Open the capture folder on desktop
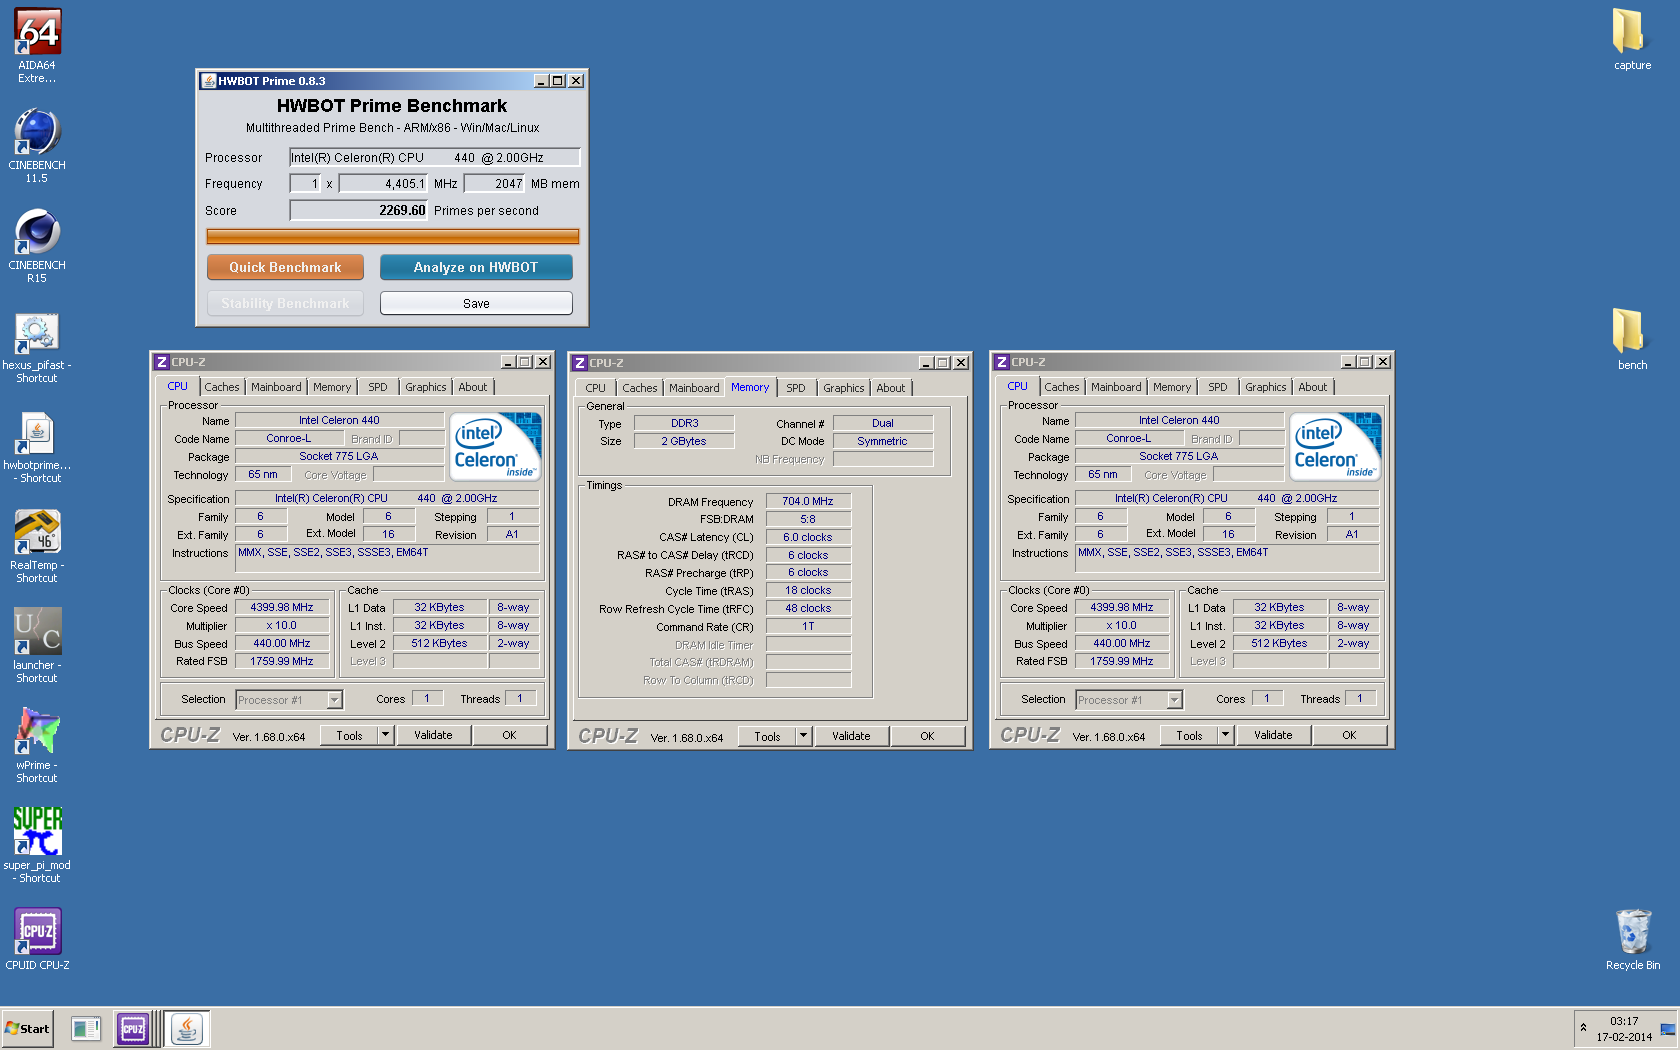The height and width of the screenshot is (1050, 1680). pos(1632,39)
